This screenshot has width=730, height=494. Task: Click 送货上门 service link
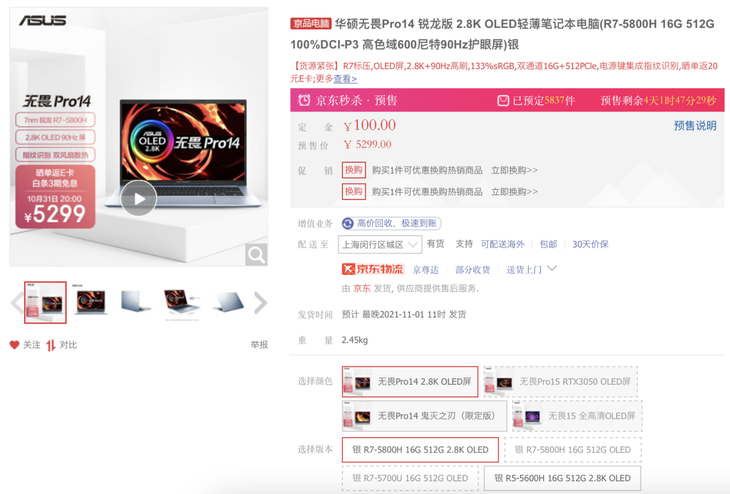(524, 270)
